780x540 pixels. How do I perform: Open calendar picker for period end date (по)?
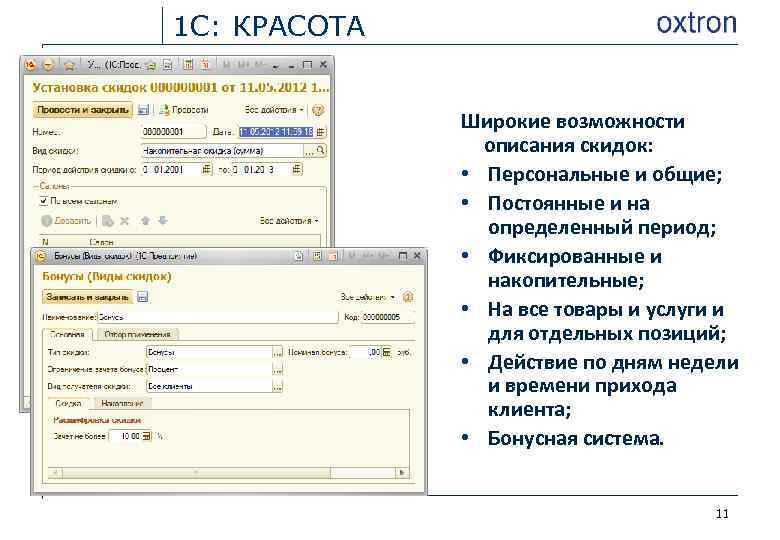[x=296, y=170]
